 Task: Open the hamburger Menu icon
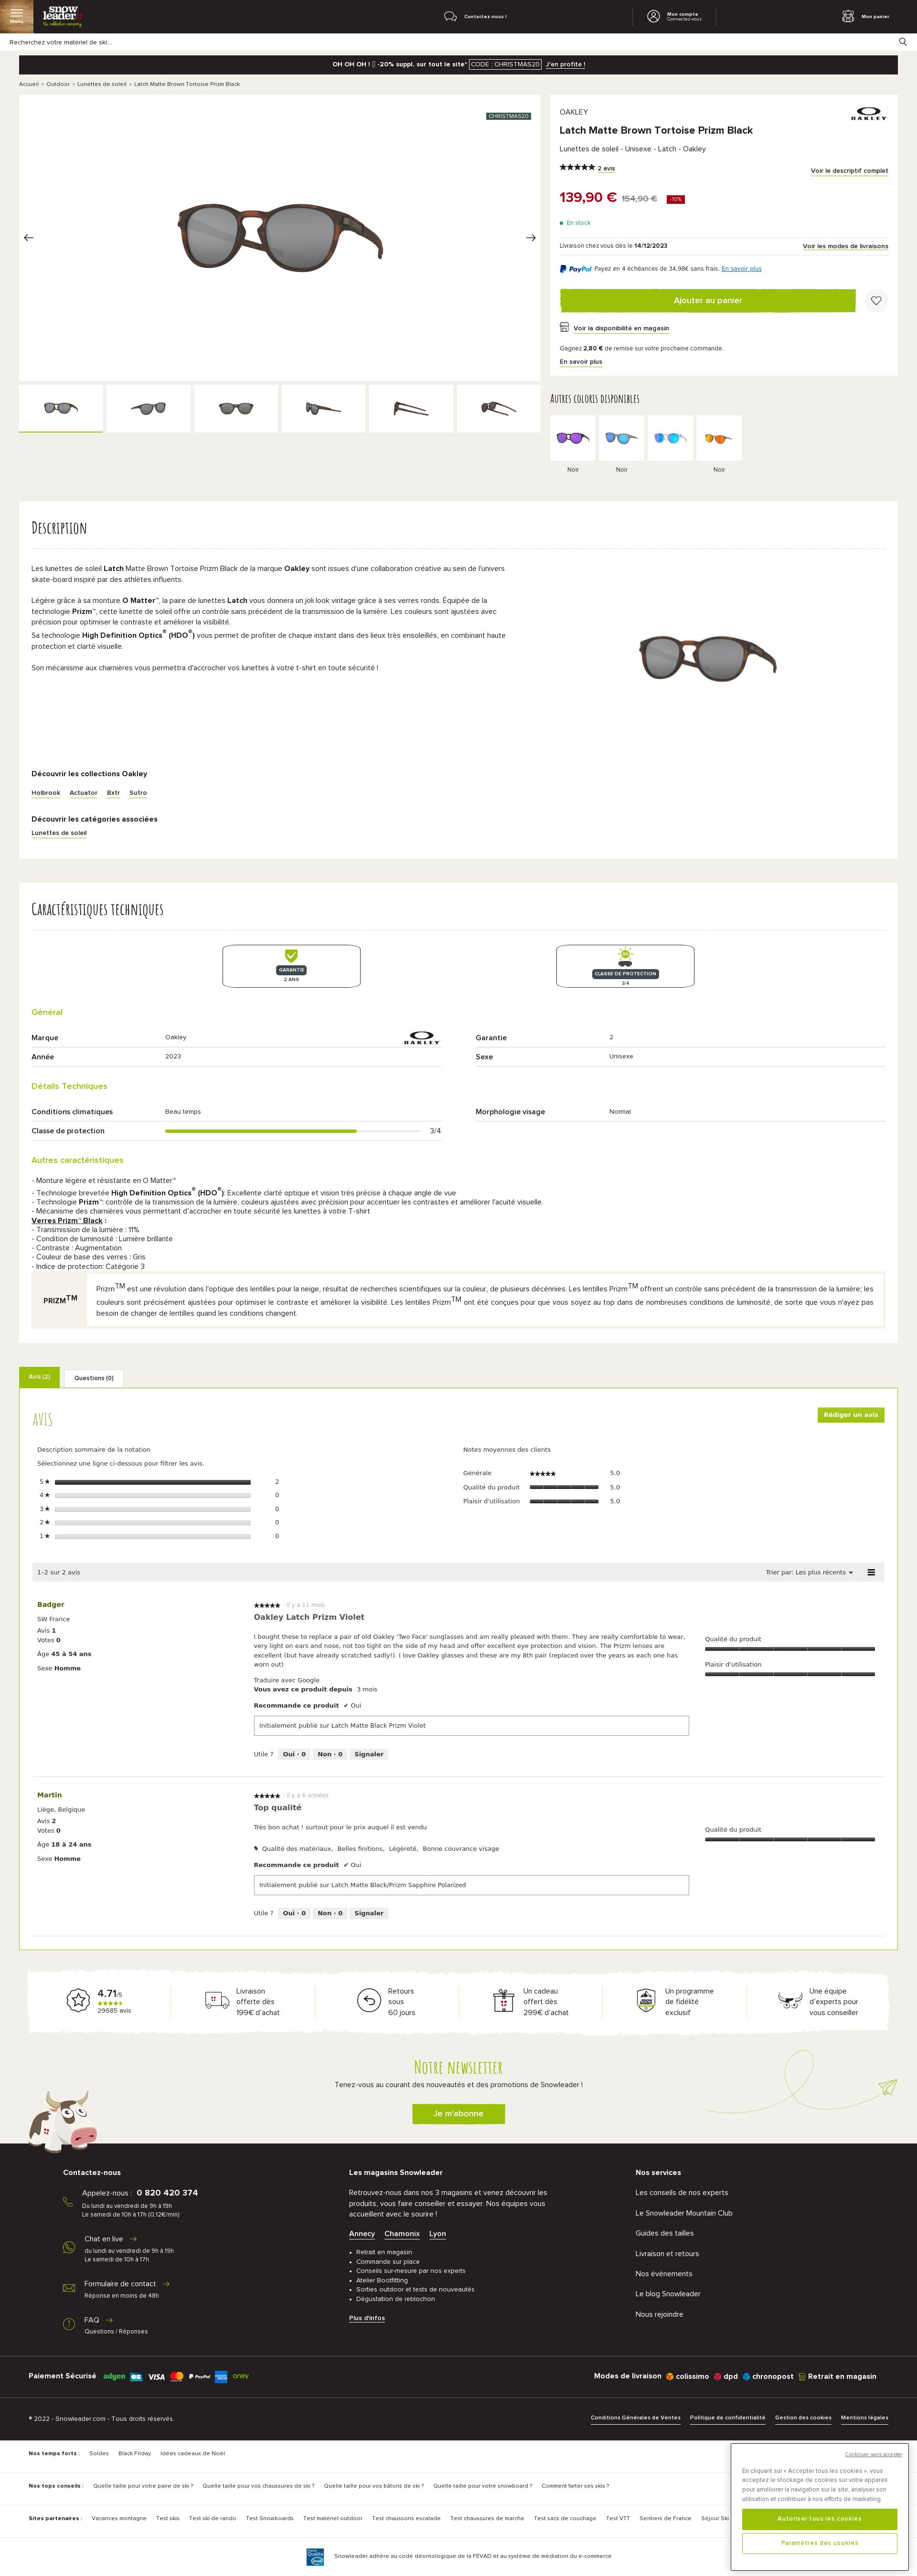16,15
